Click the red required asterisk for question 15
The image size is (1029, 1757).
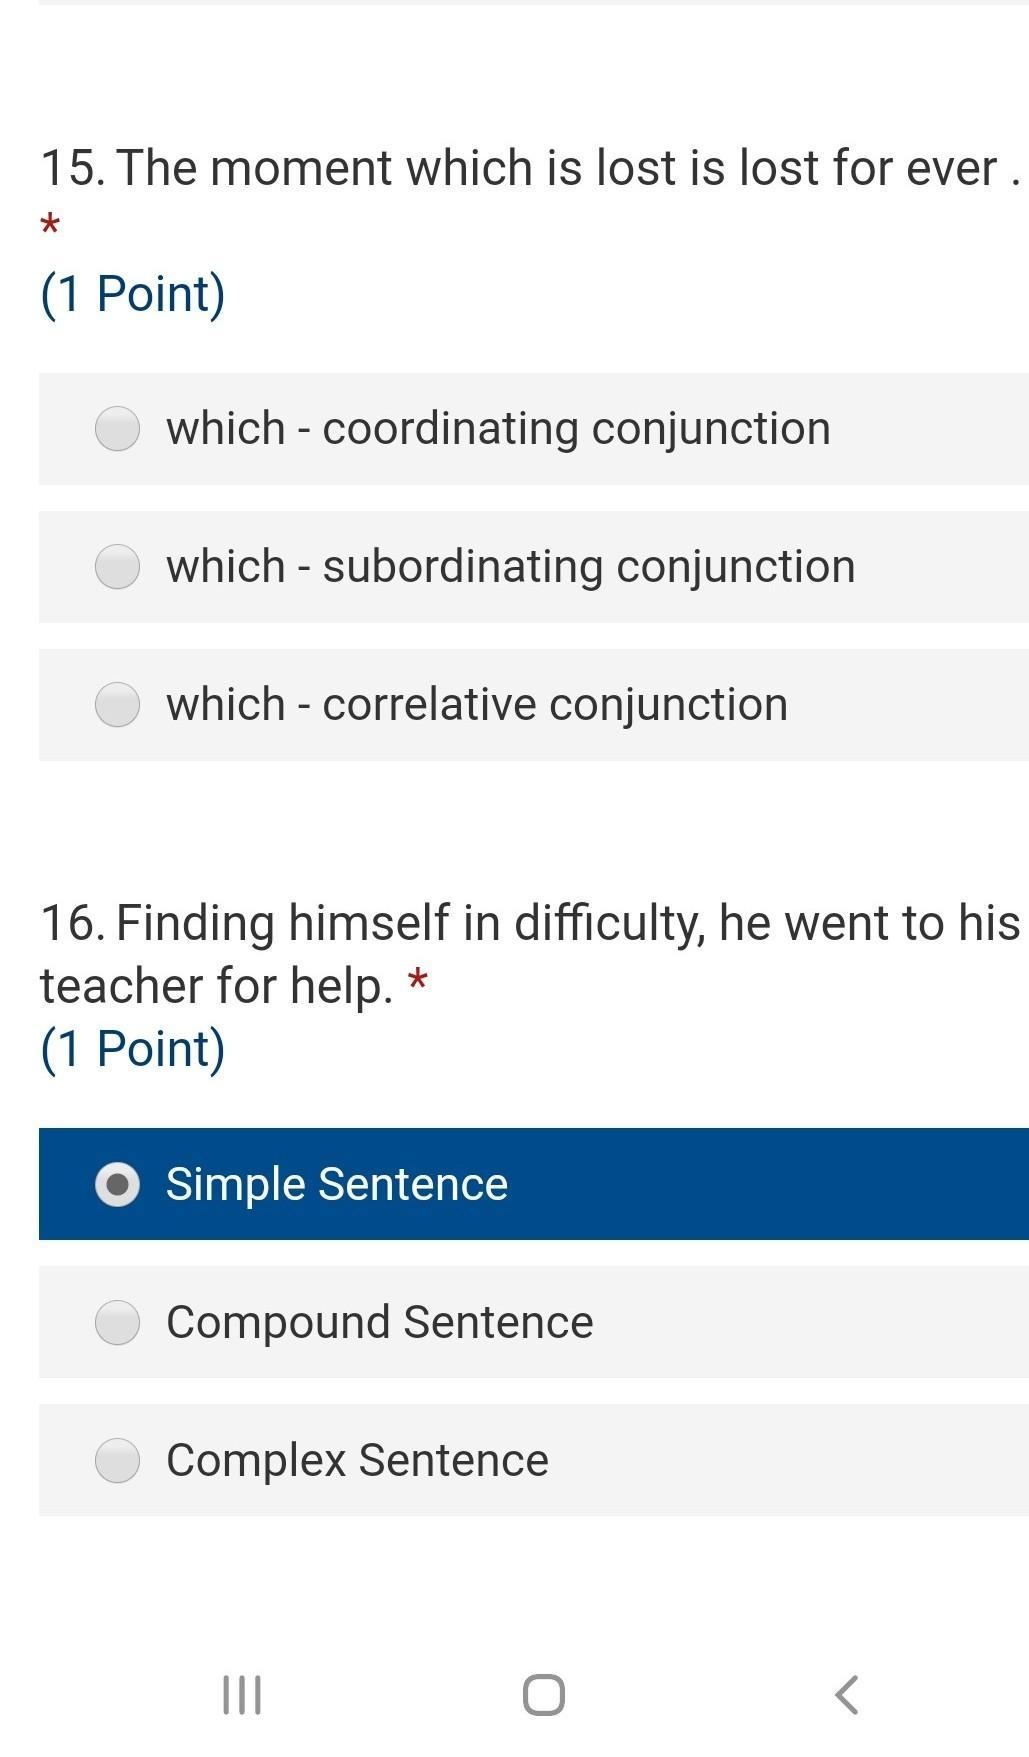click(50, 226)
